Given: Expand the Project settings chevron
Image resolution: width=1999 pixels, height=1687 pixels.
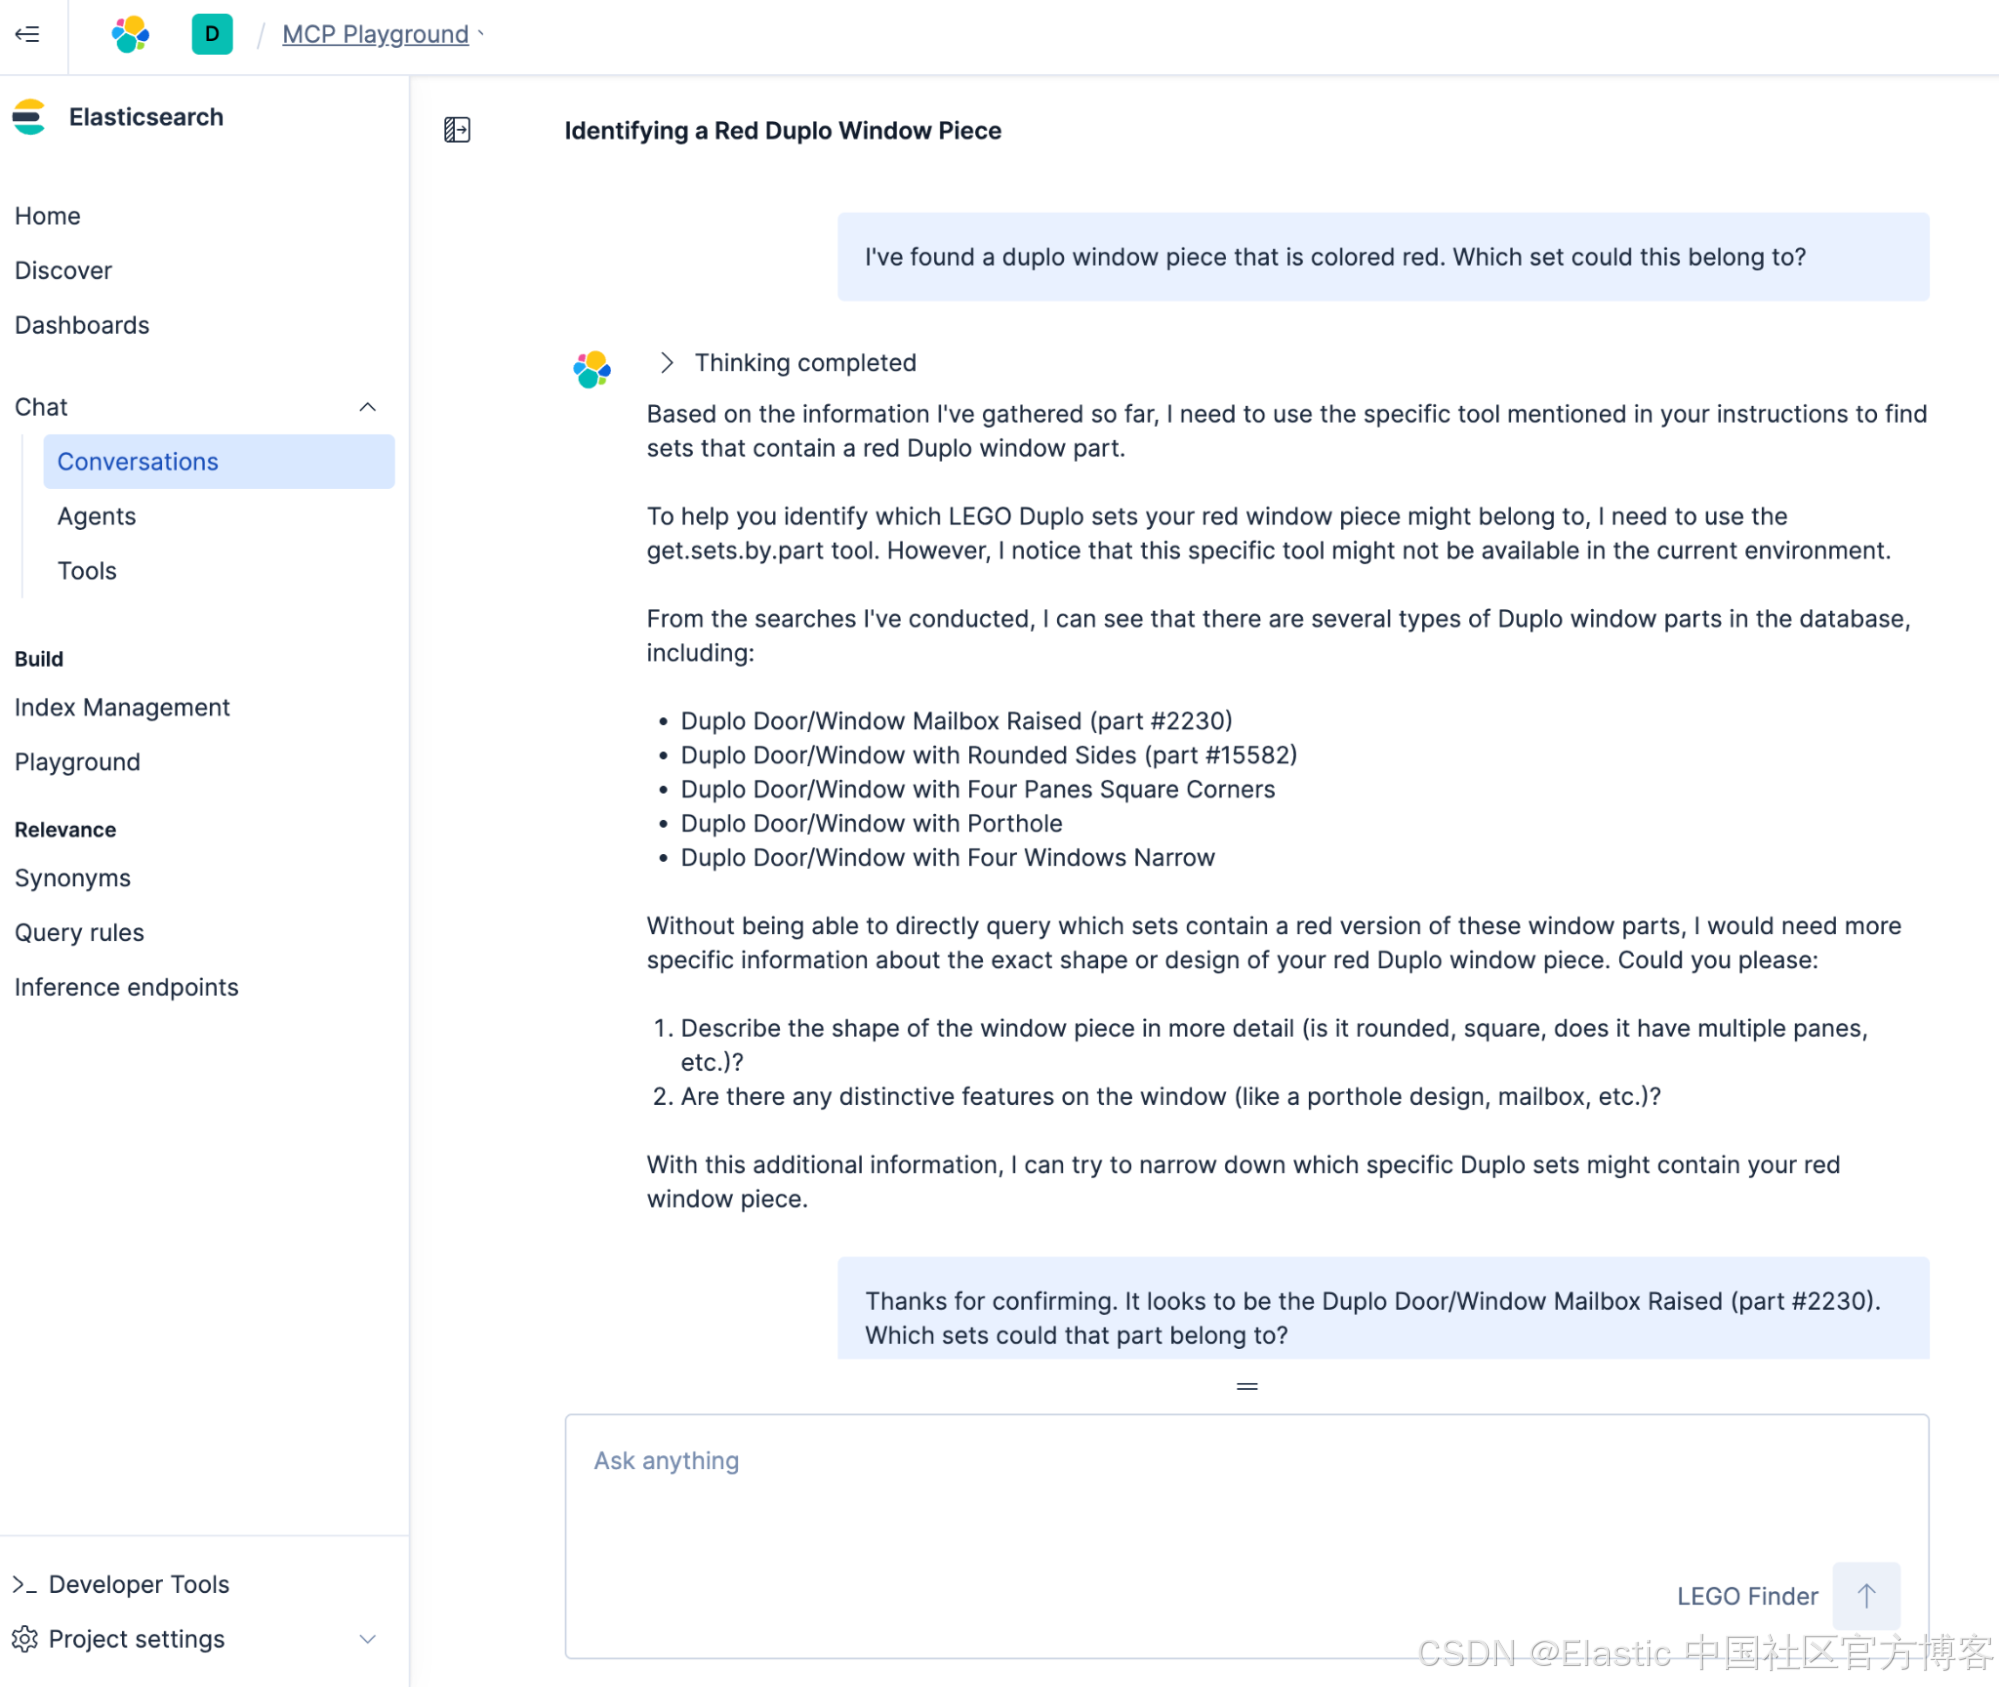Looking at the screenshot, I should pyautogui.click(x=367, y=1638).
